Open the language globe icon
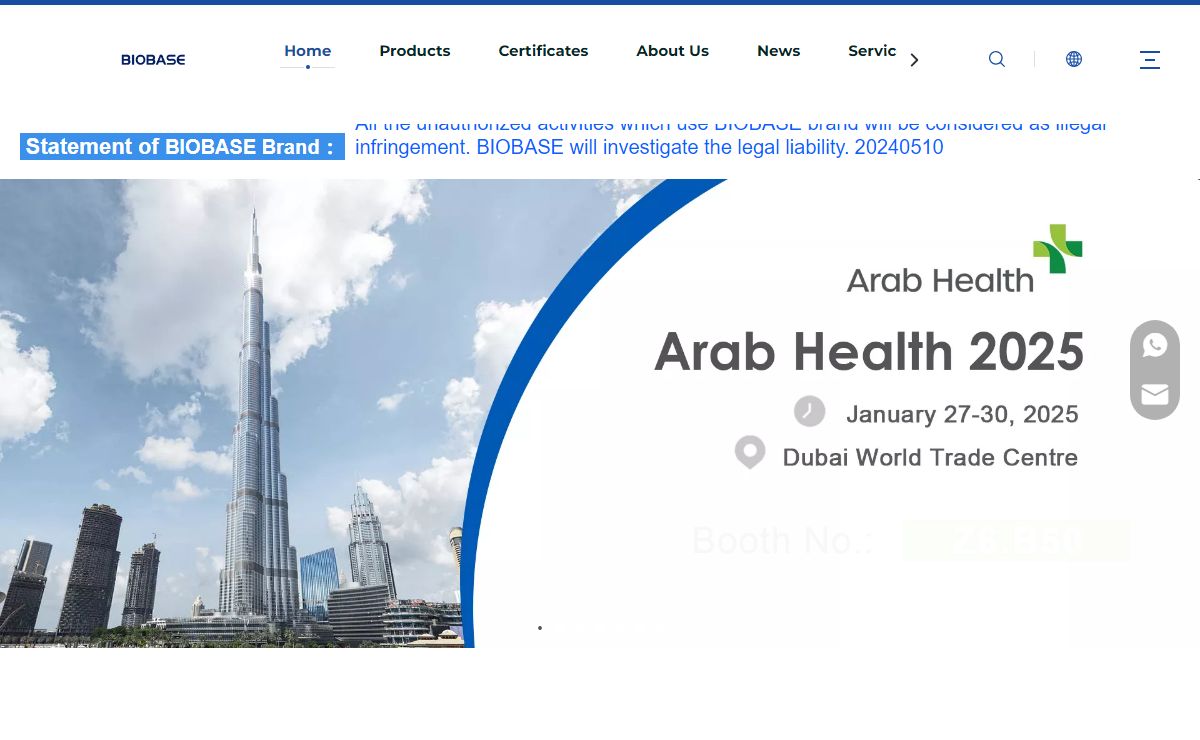1200x740 pixels. click(x=1074, y=59)
